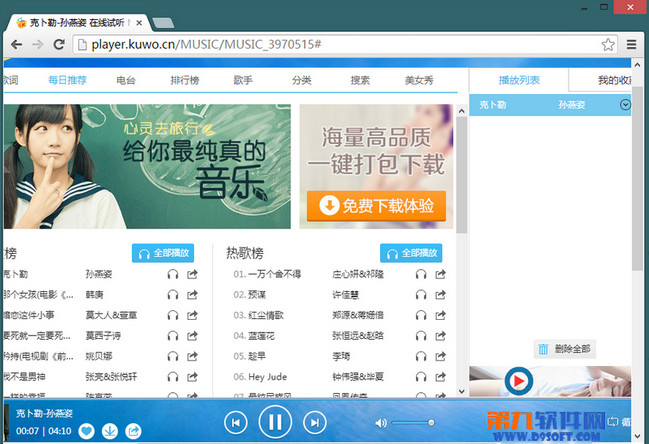
Task: Open the 每日推荐 navigation tab
Action: 68,80
